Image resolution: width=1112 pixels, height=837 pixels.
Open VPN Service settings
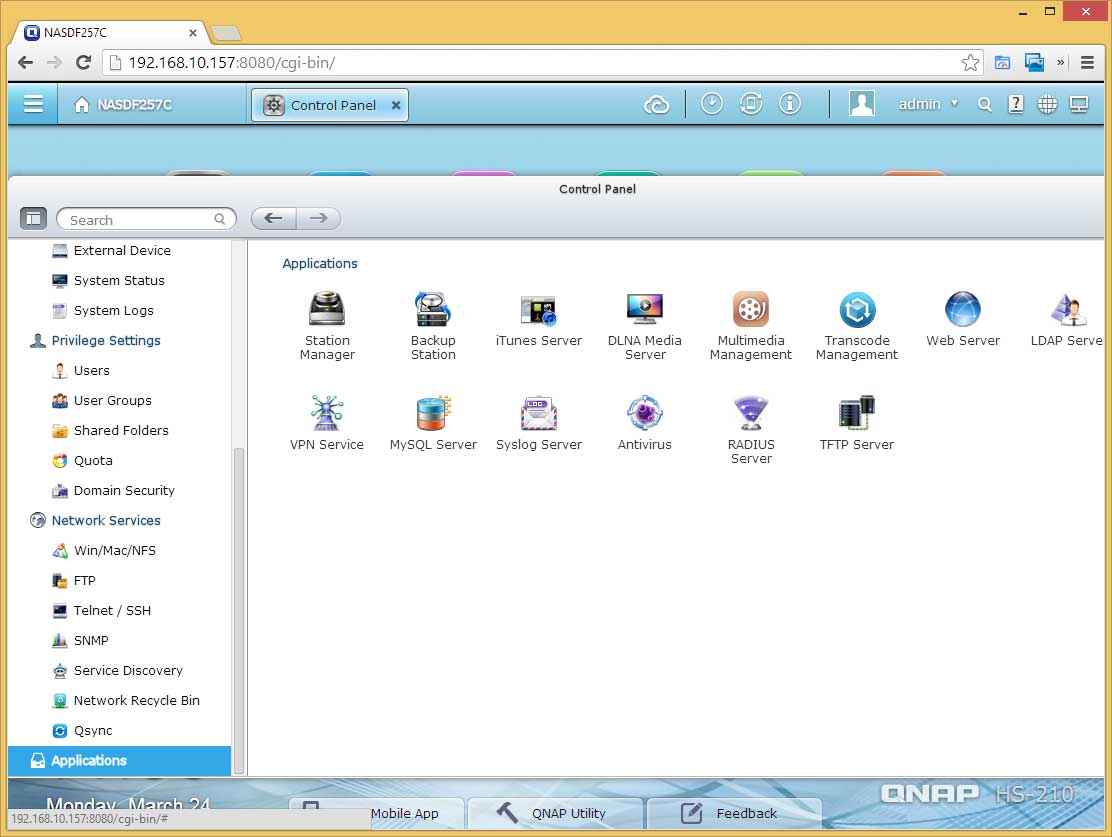click(327, 423)
